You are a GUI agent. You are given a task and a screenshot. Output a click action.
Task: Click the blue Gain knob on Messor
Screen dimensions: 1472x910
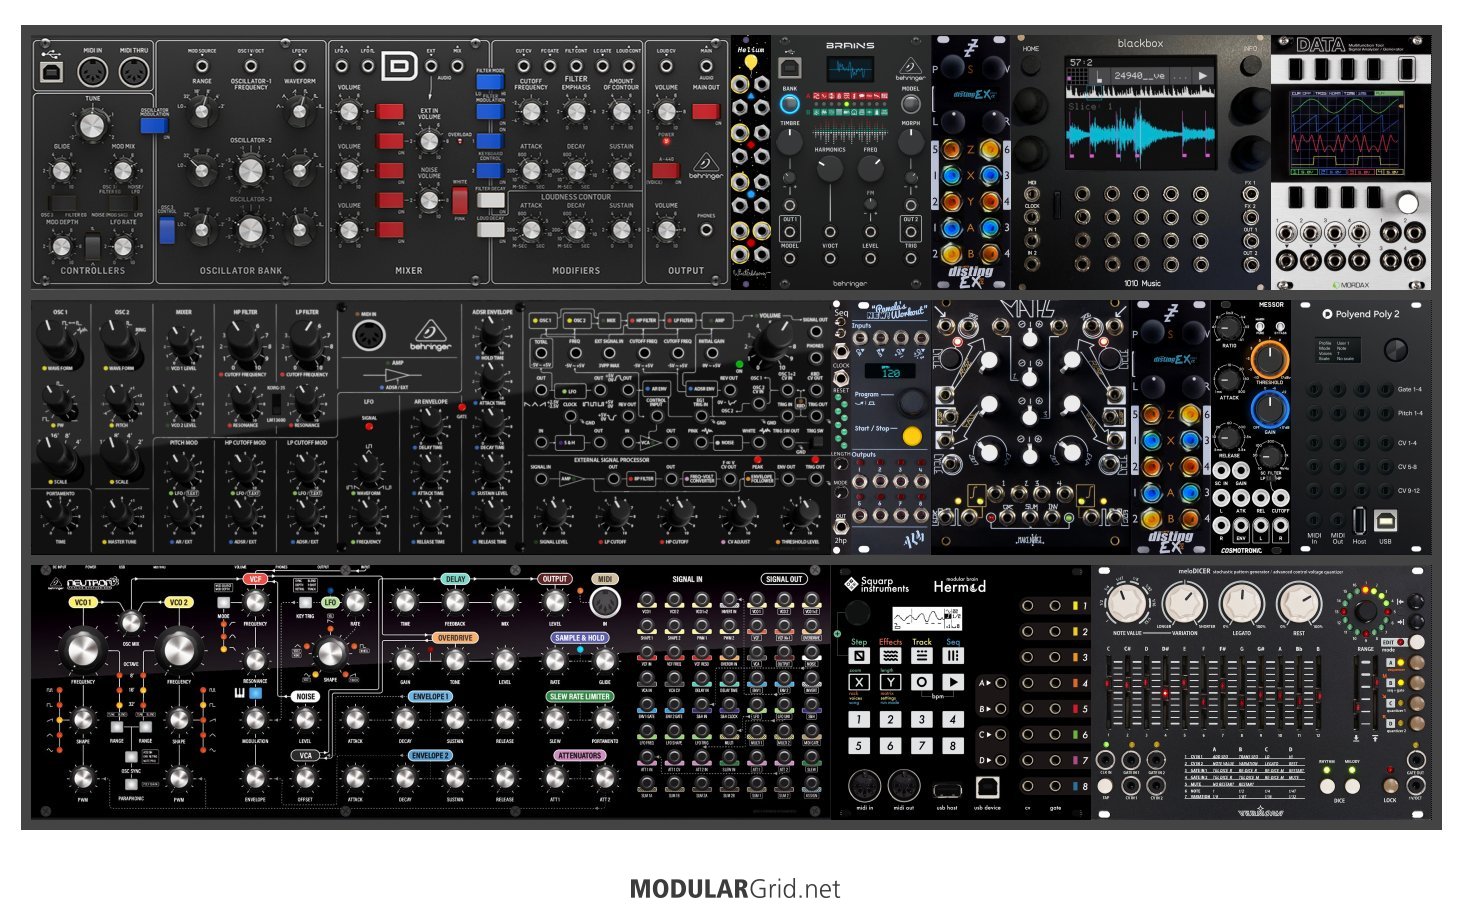pyautogui.click(x=1269, y=408)
